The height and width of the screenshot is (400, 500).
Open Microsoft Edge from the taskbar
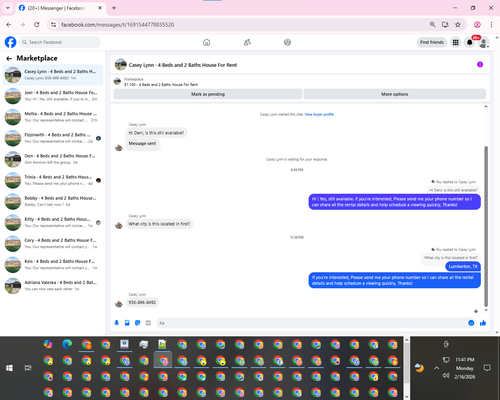[x=67, y=344]
